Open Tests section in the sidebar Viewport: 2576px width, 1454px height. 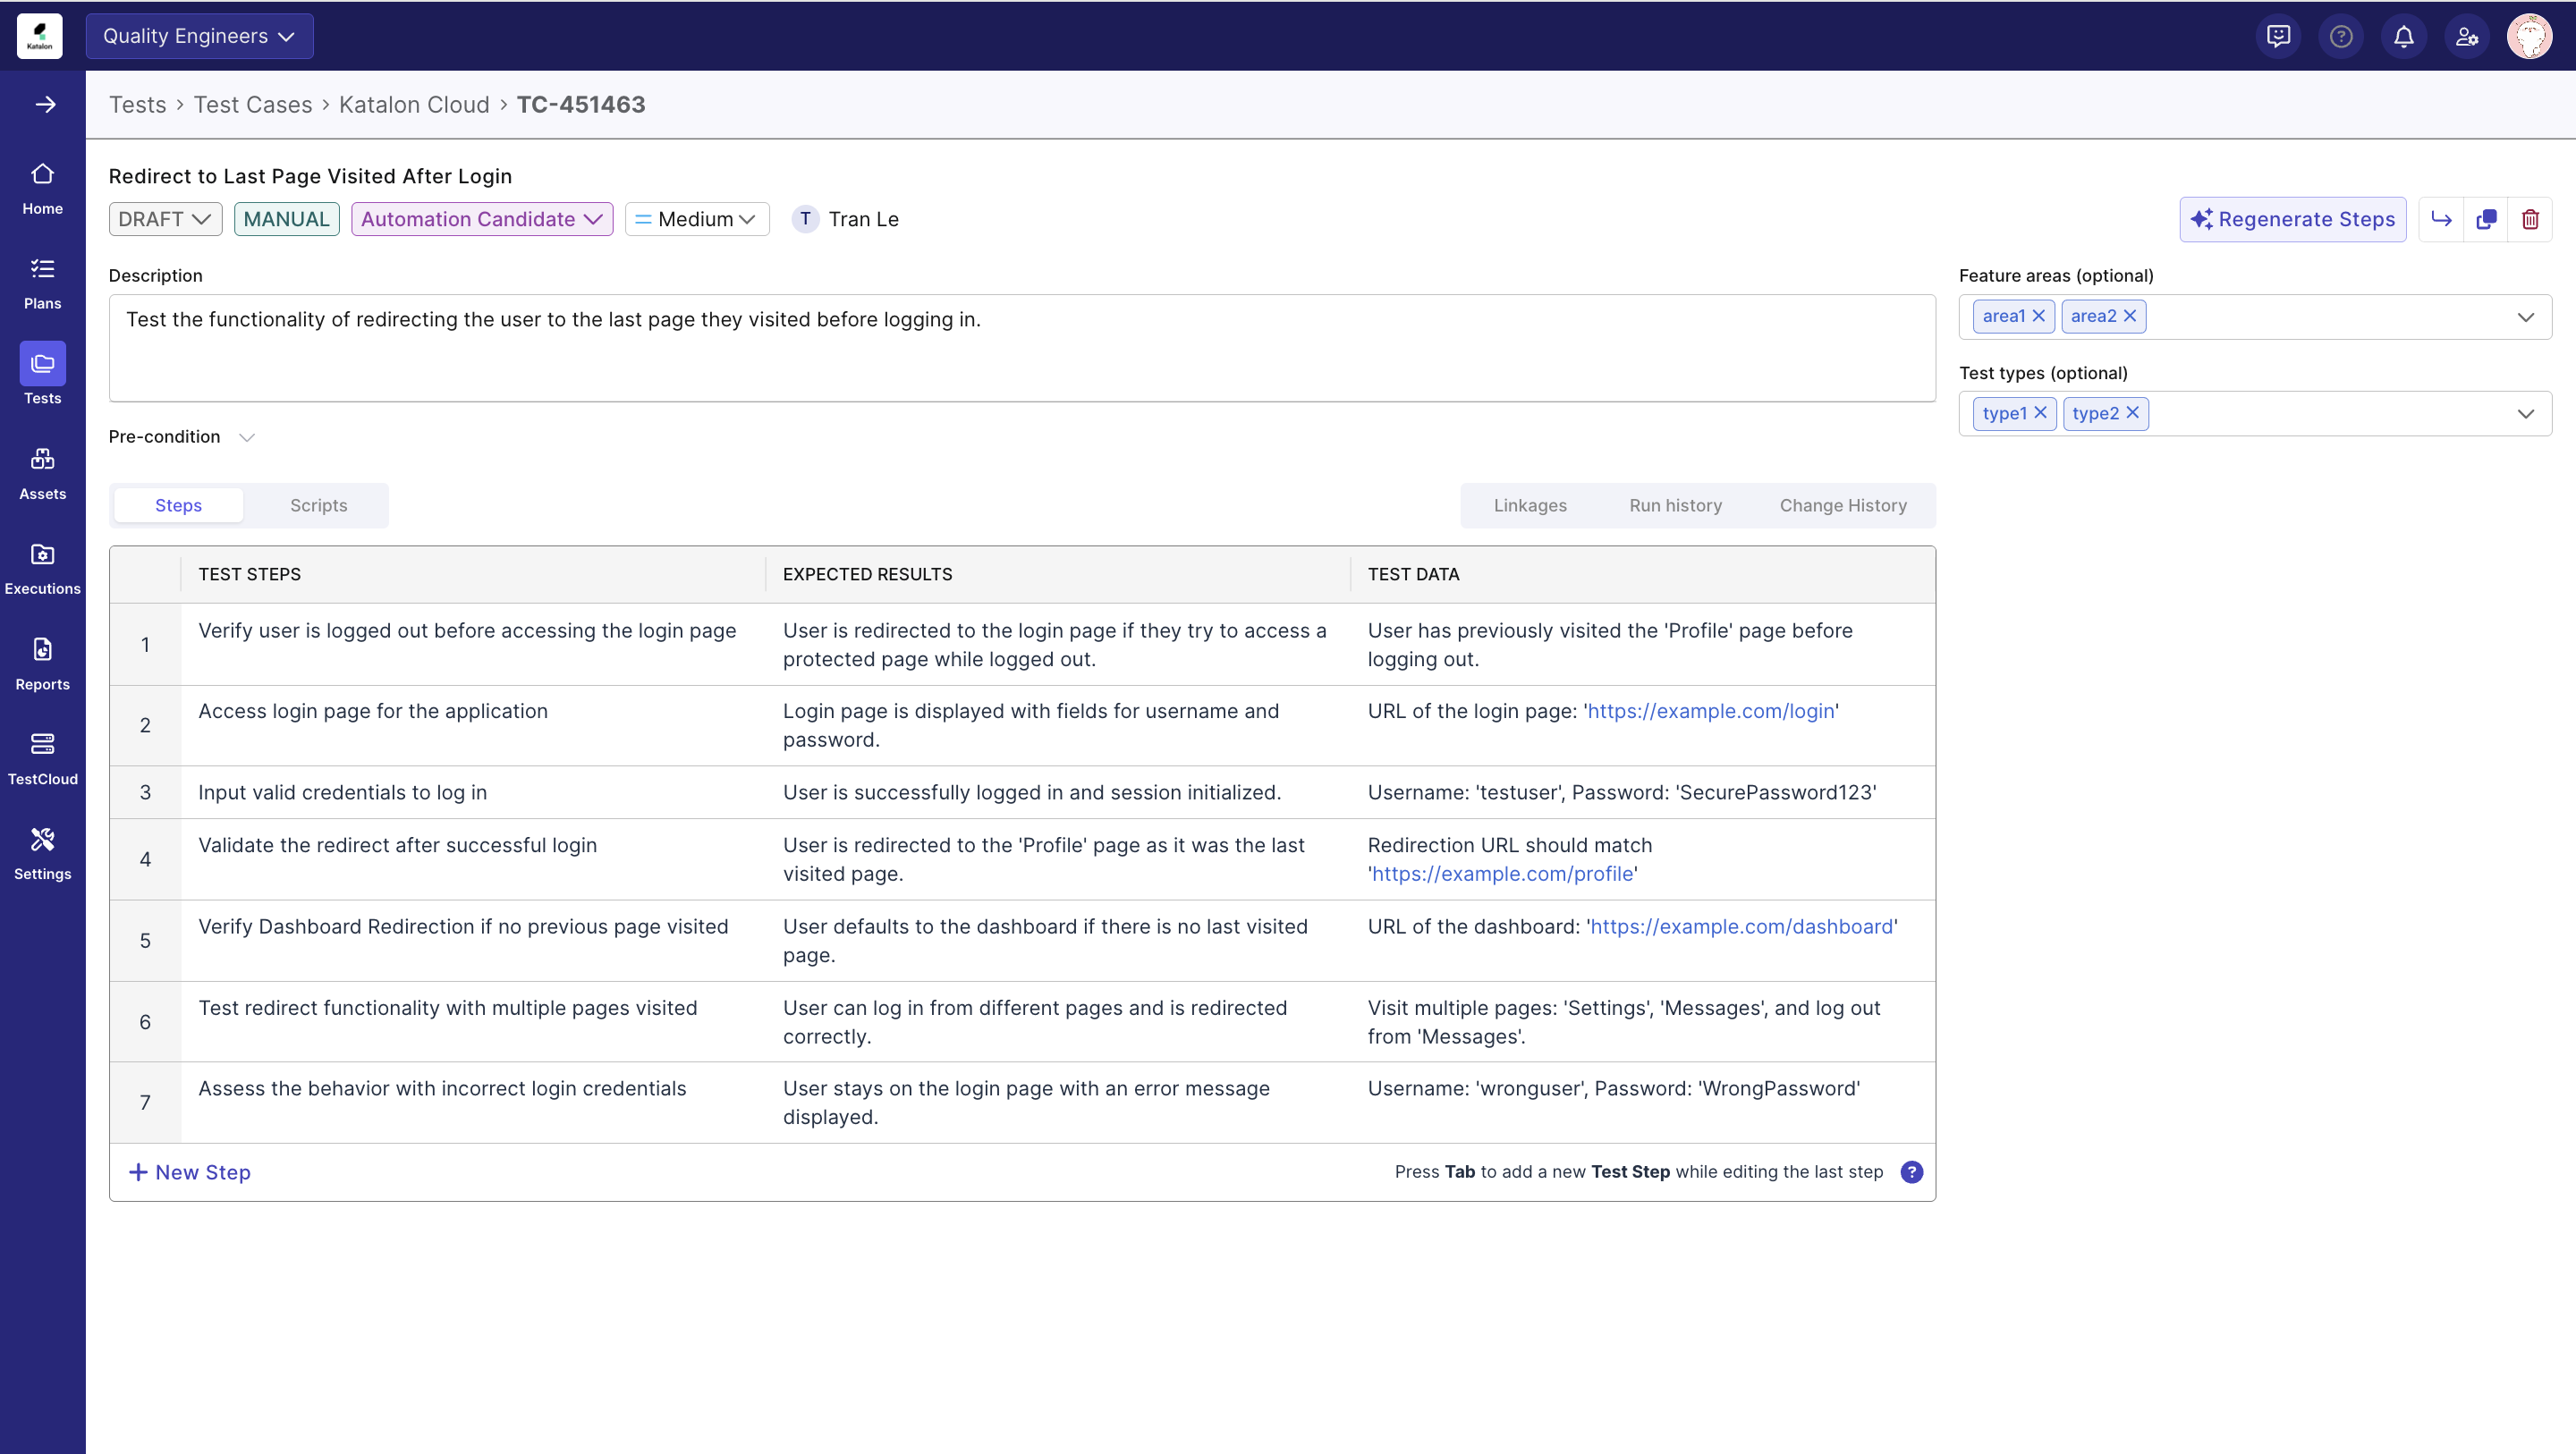click(42, 375)
